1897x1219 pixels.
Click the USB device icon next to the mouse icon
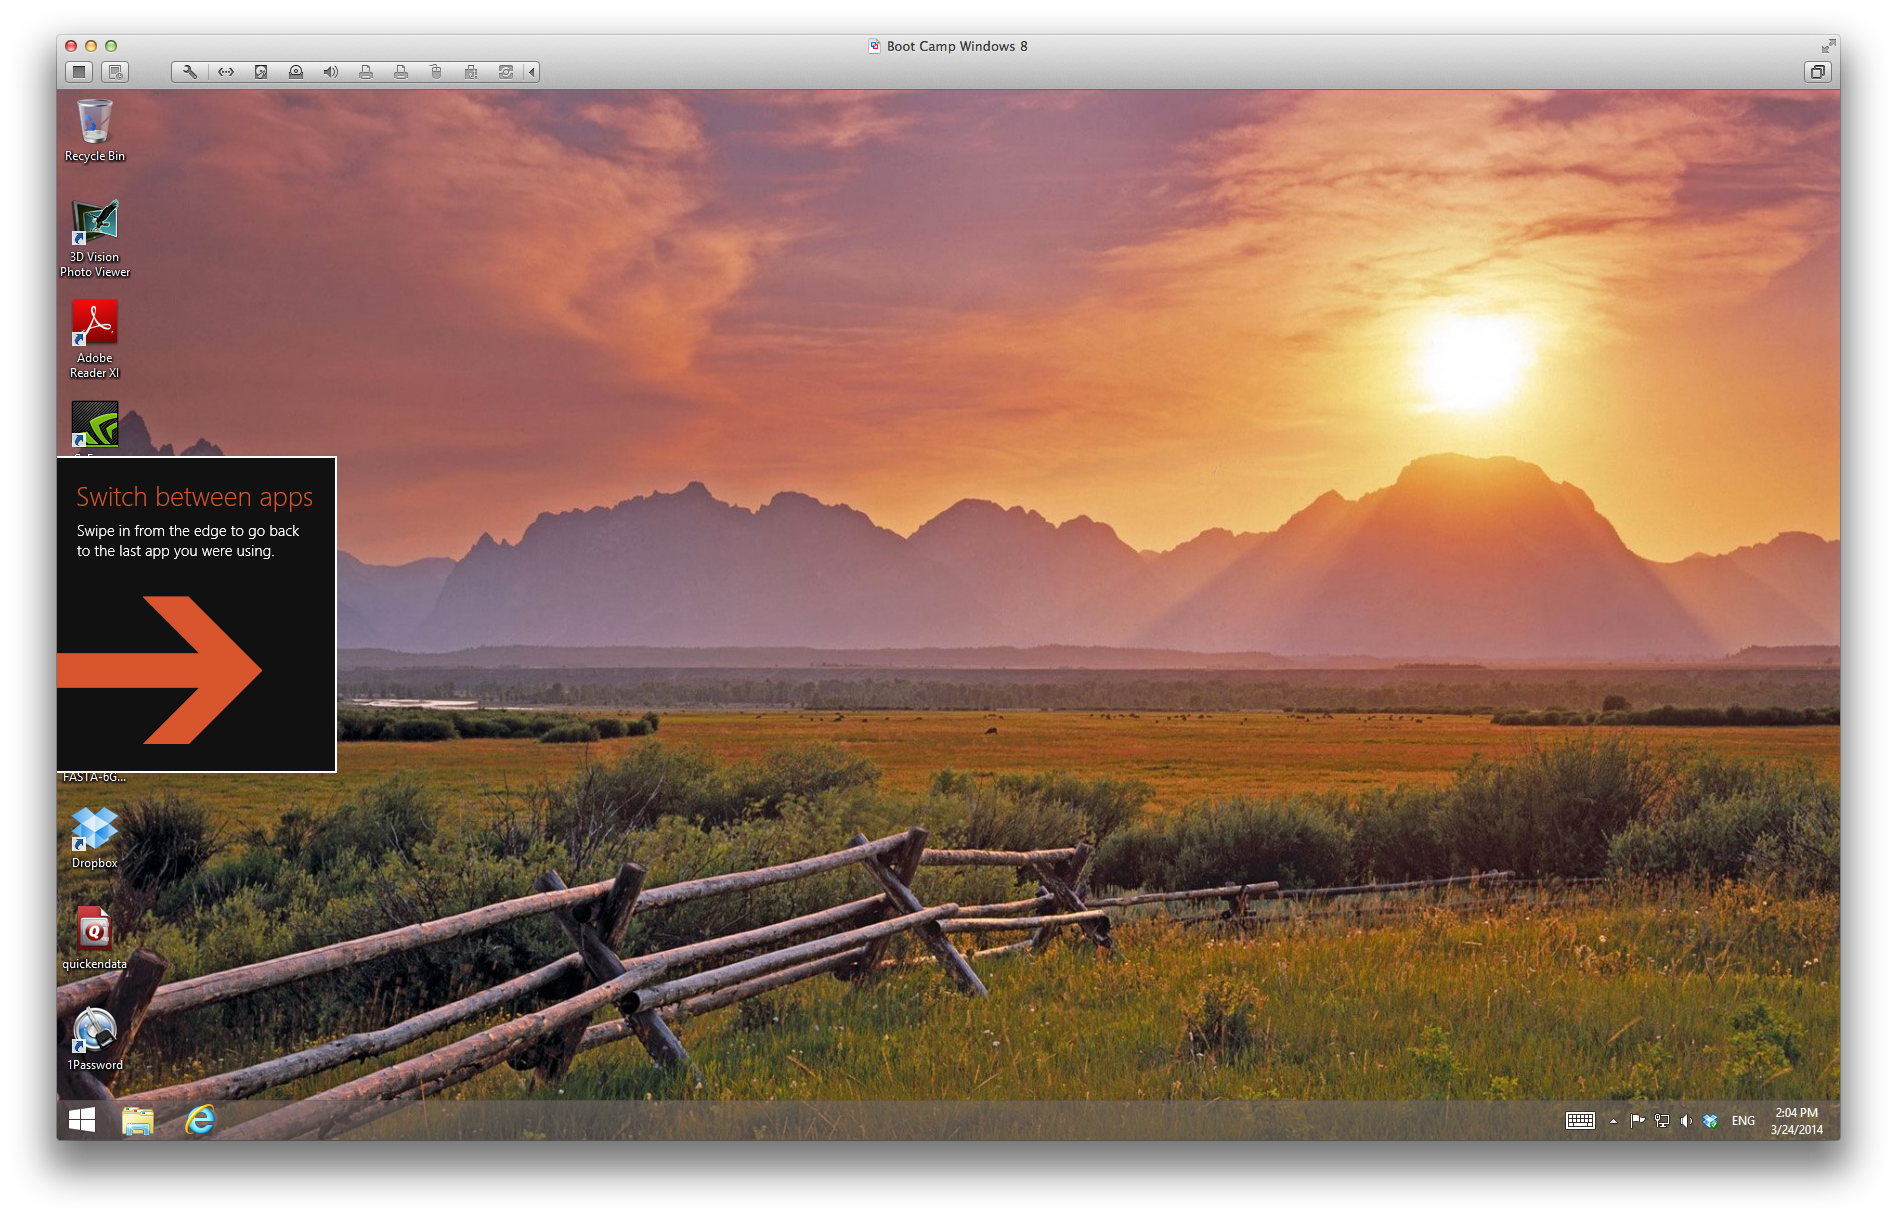tap(471, 72)
